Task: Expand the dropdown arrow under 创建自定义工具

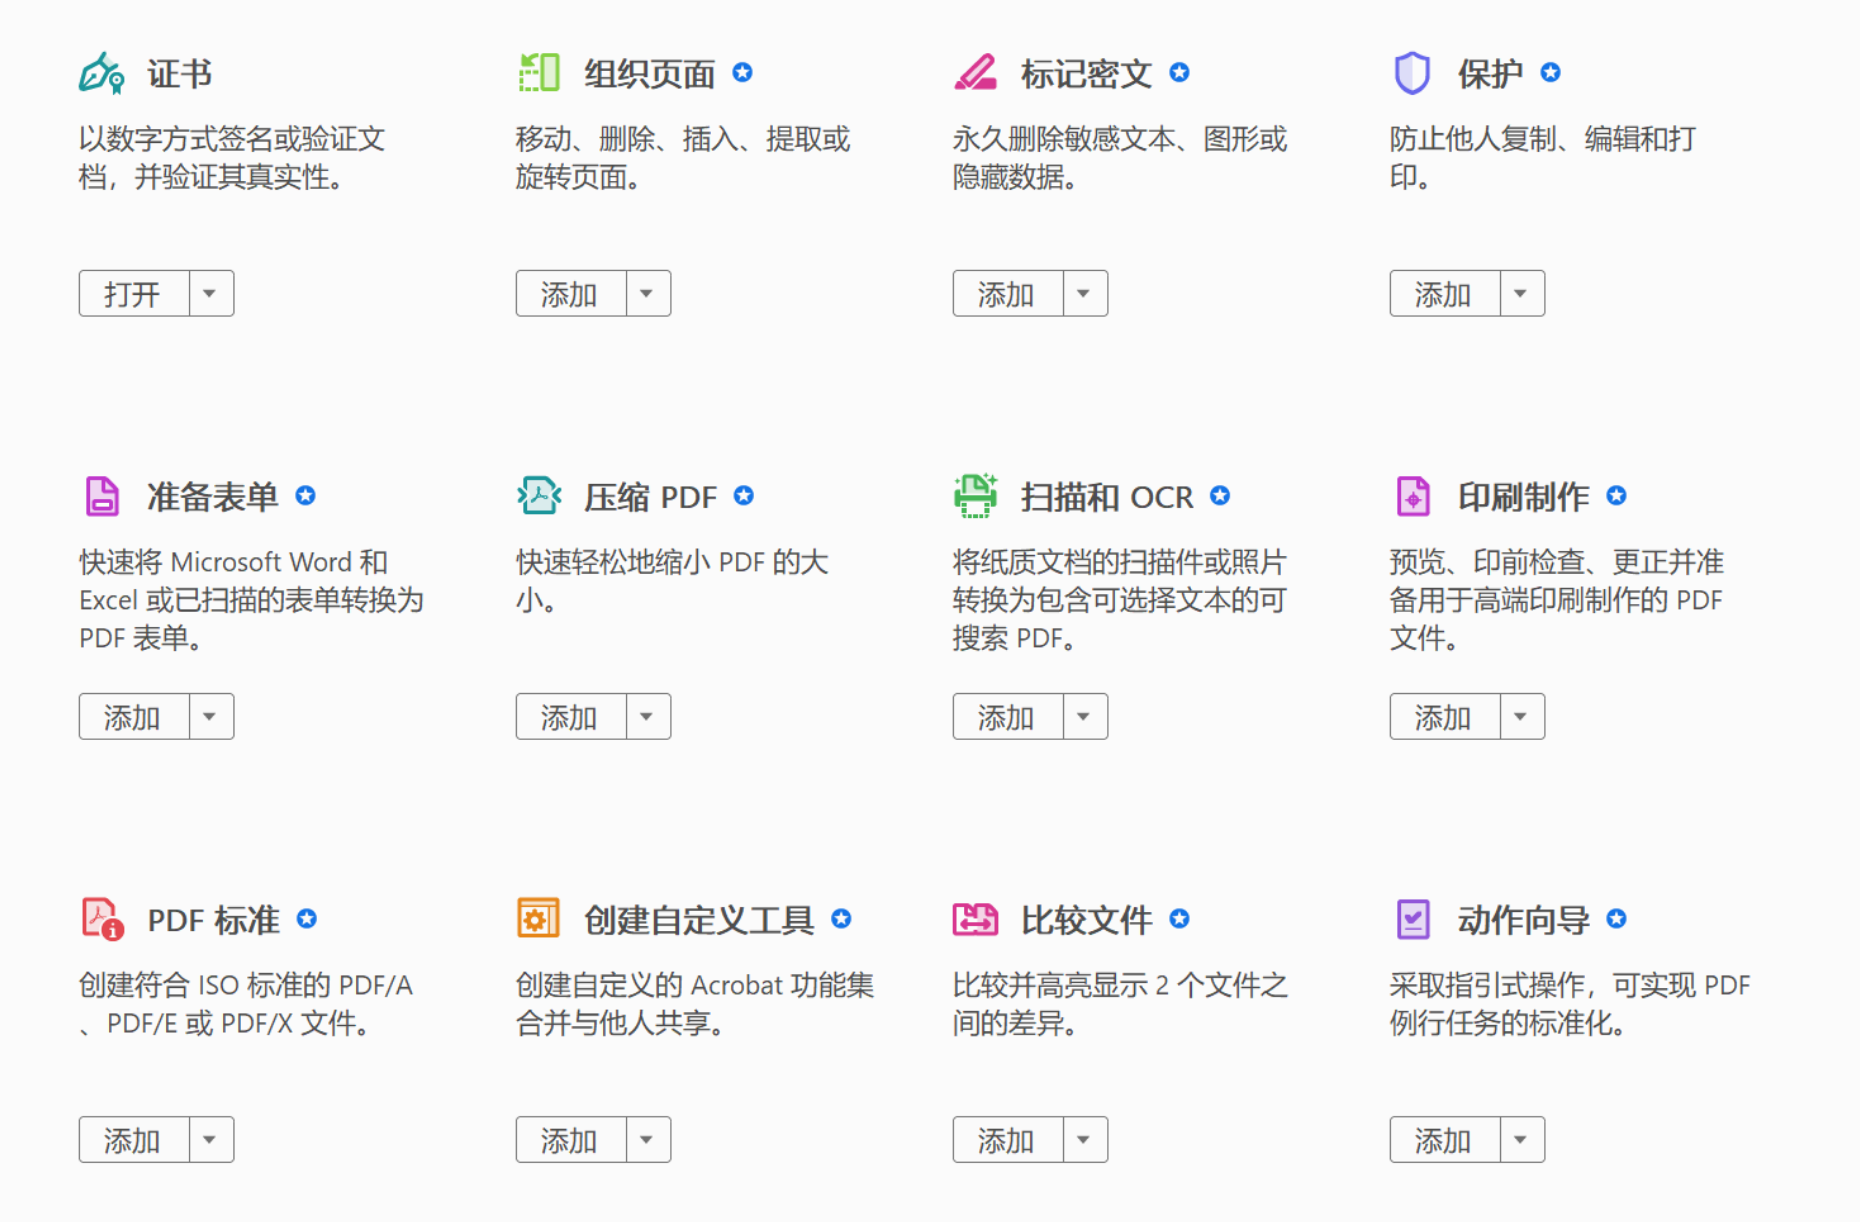Action: tap(648, 1139)
